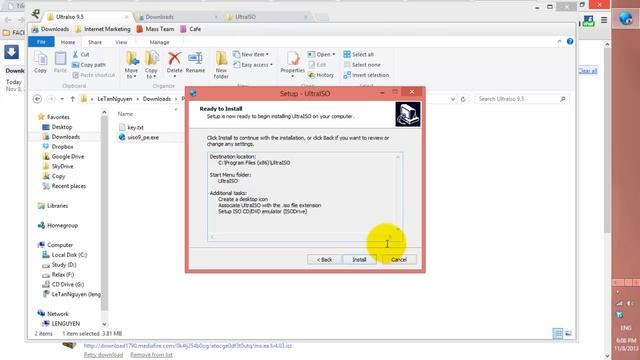The height and width of the screenshot is (360, 640).
Task: Click Downloads in the address breadcrumb
Action: [157, 99]
